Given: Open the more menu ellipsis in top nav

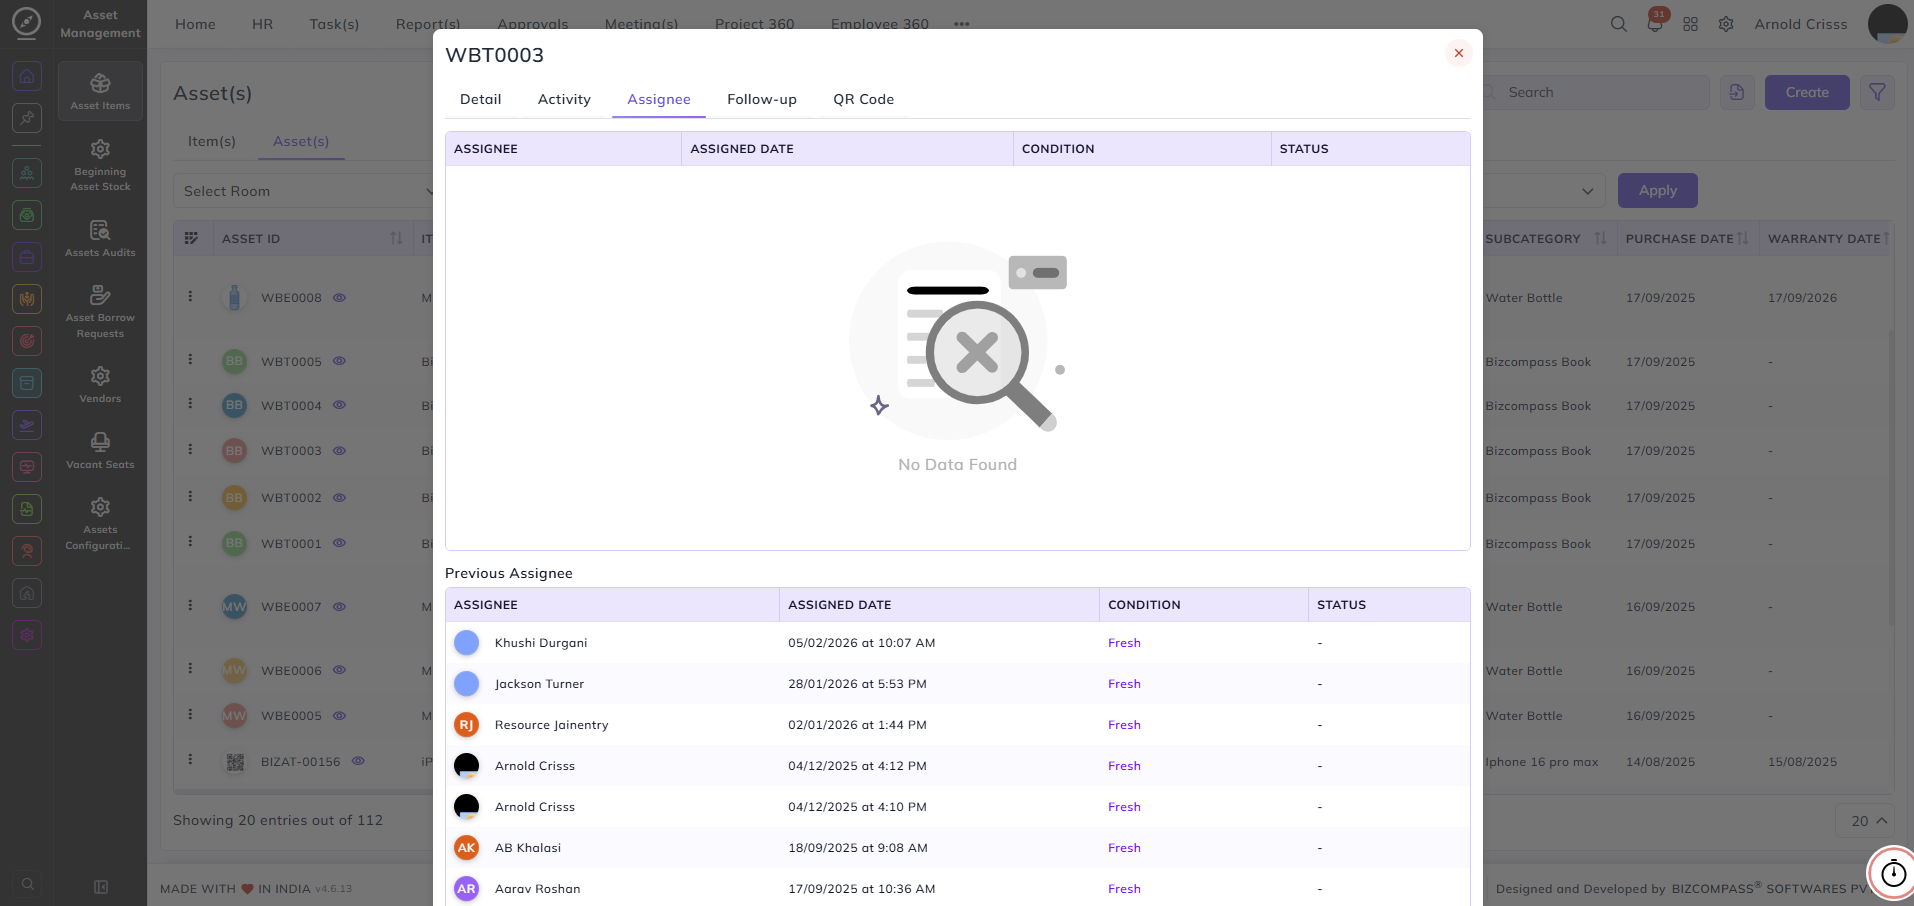Looking at the screenshot, I should click(961, 24).
